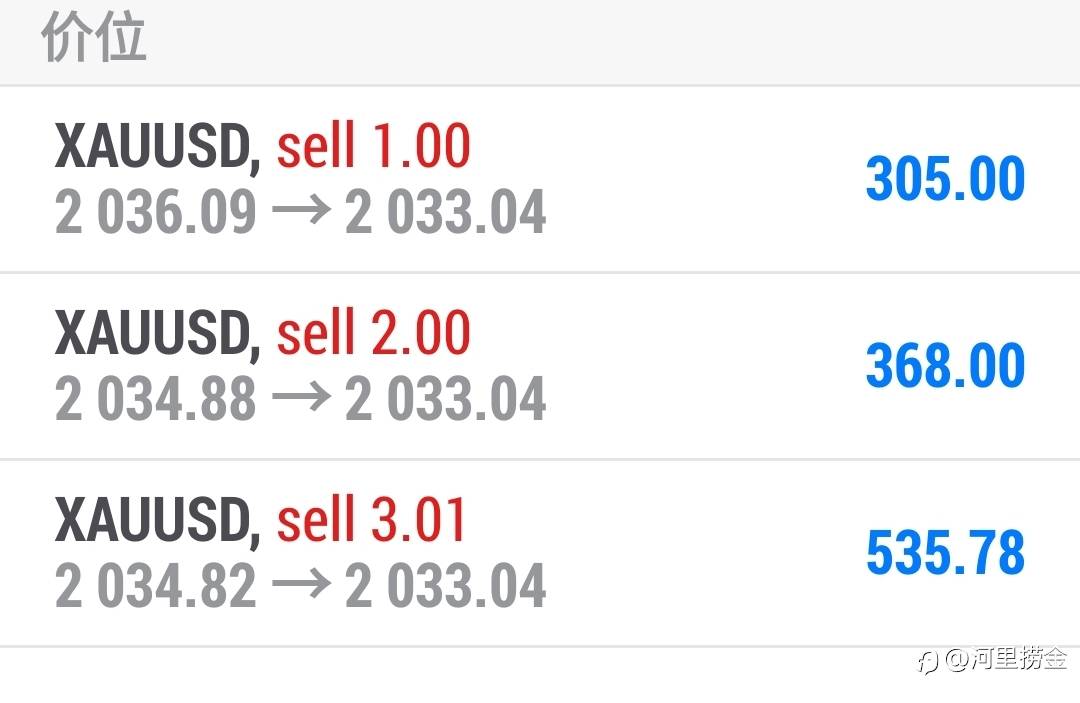Click arrow icon in second trade row
Viewport: 1080px width, 703px height.
click(x=302, y=397)
